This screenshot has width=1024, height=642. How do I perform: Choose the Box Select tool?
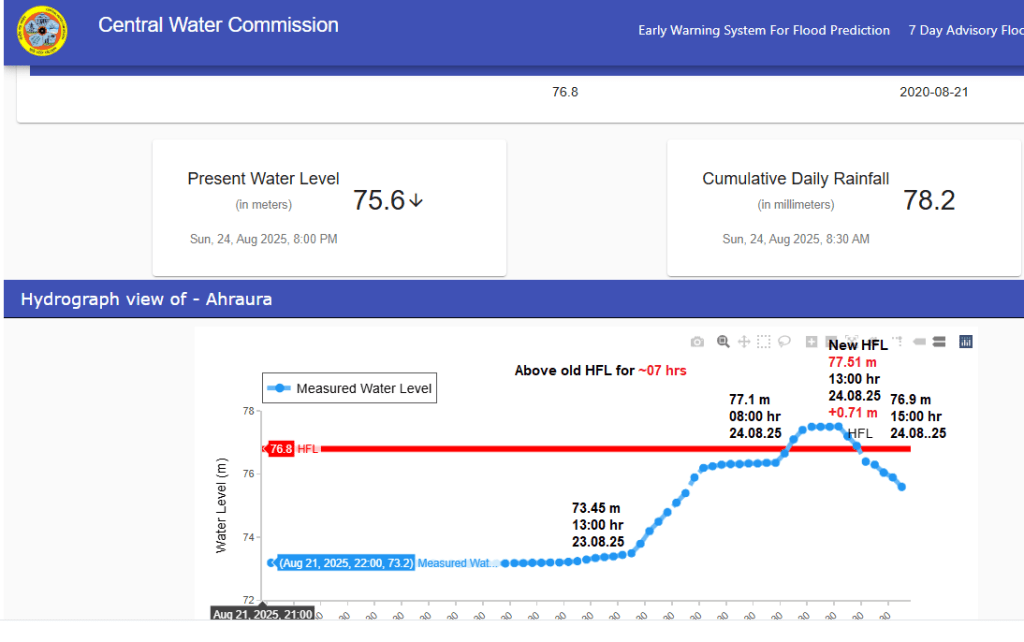764,342
